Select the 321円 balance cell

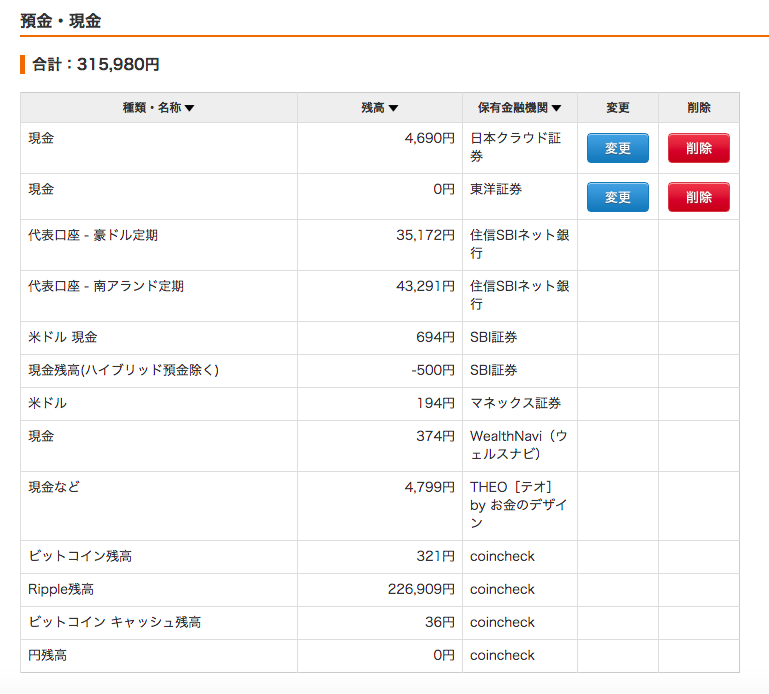pos(380,557)
